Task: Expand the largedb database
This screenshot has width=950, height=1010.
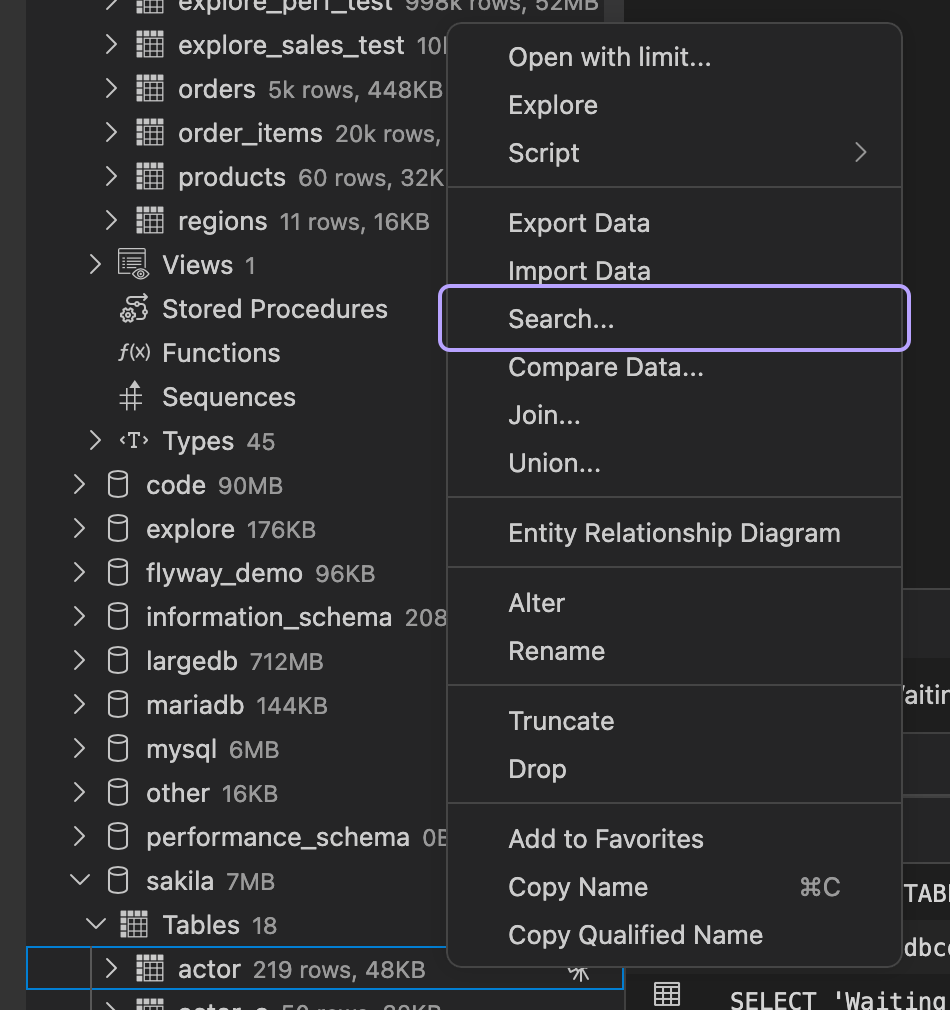Action: coord(79,660)
